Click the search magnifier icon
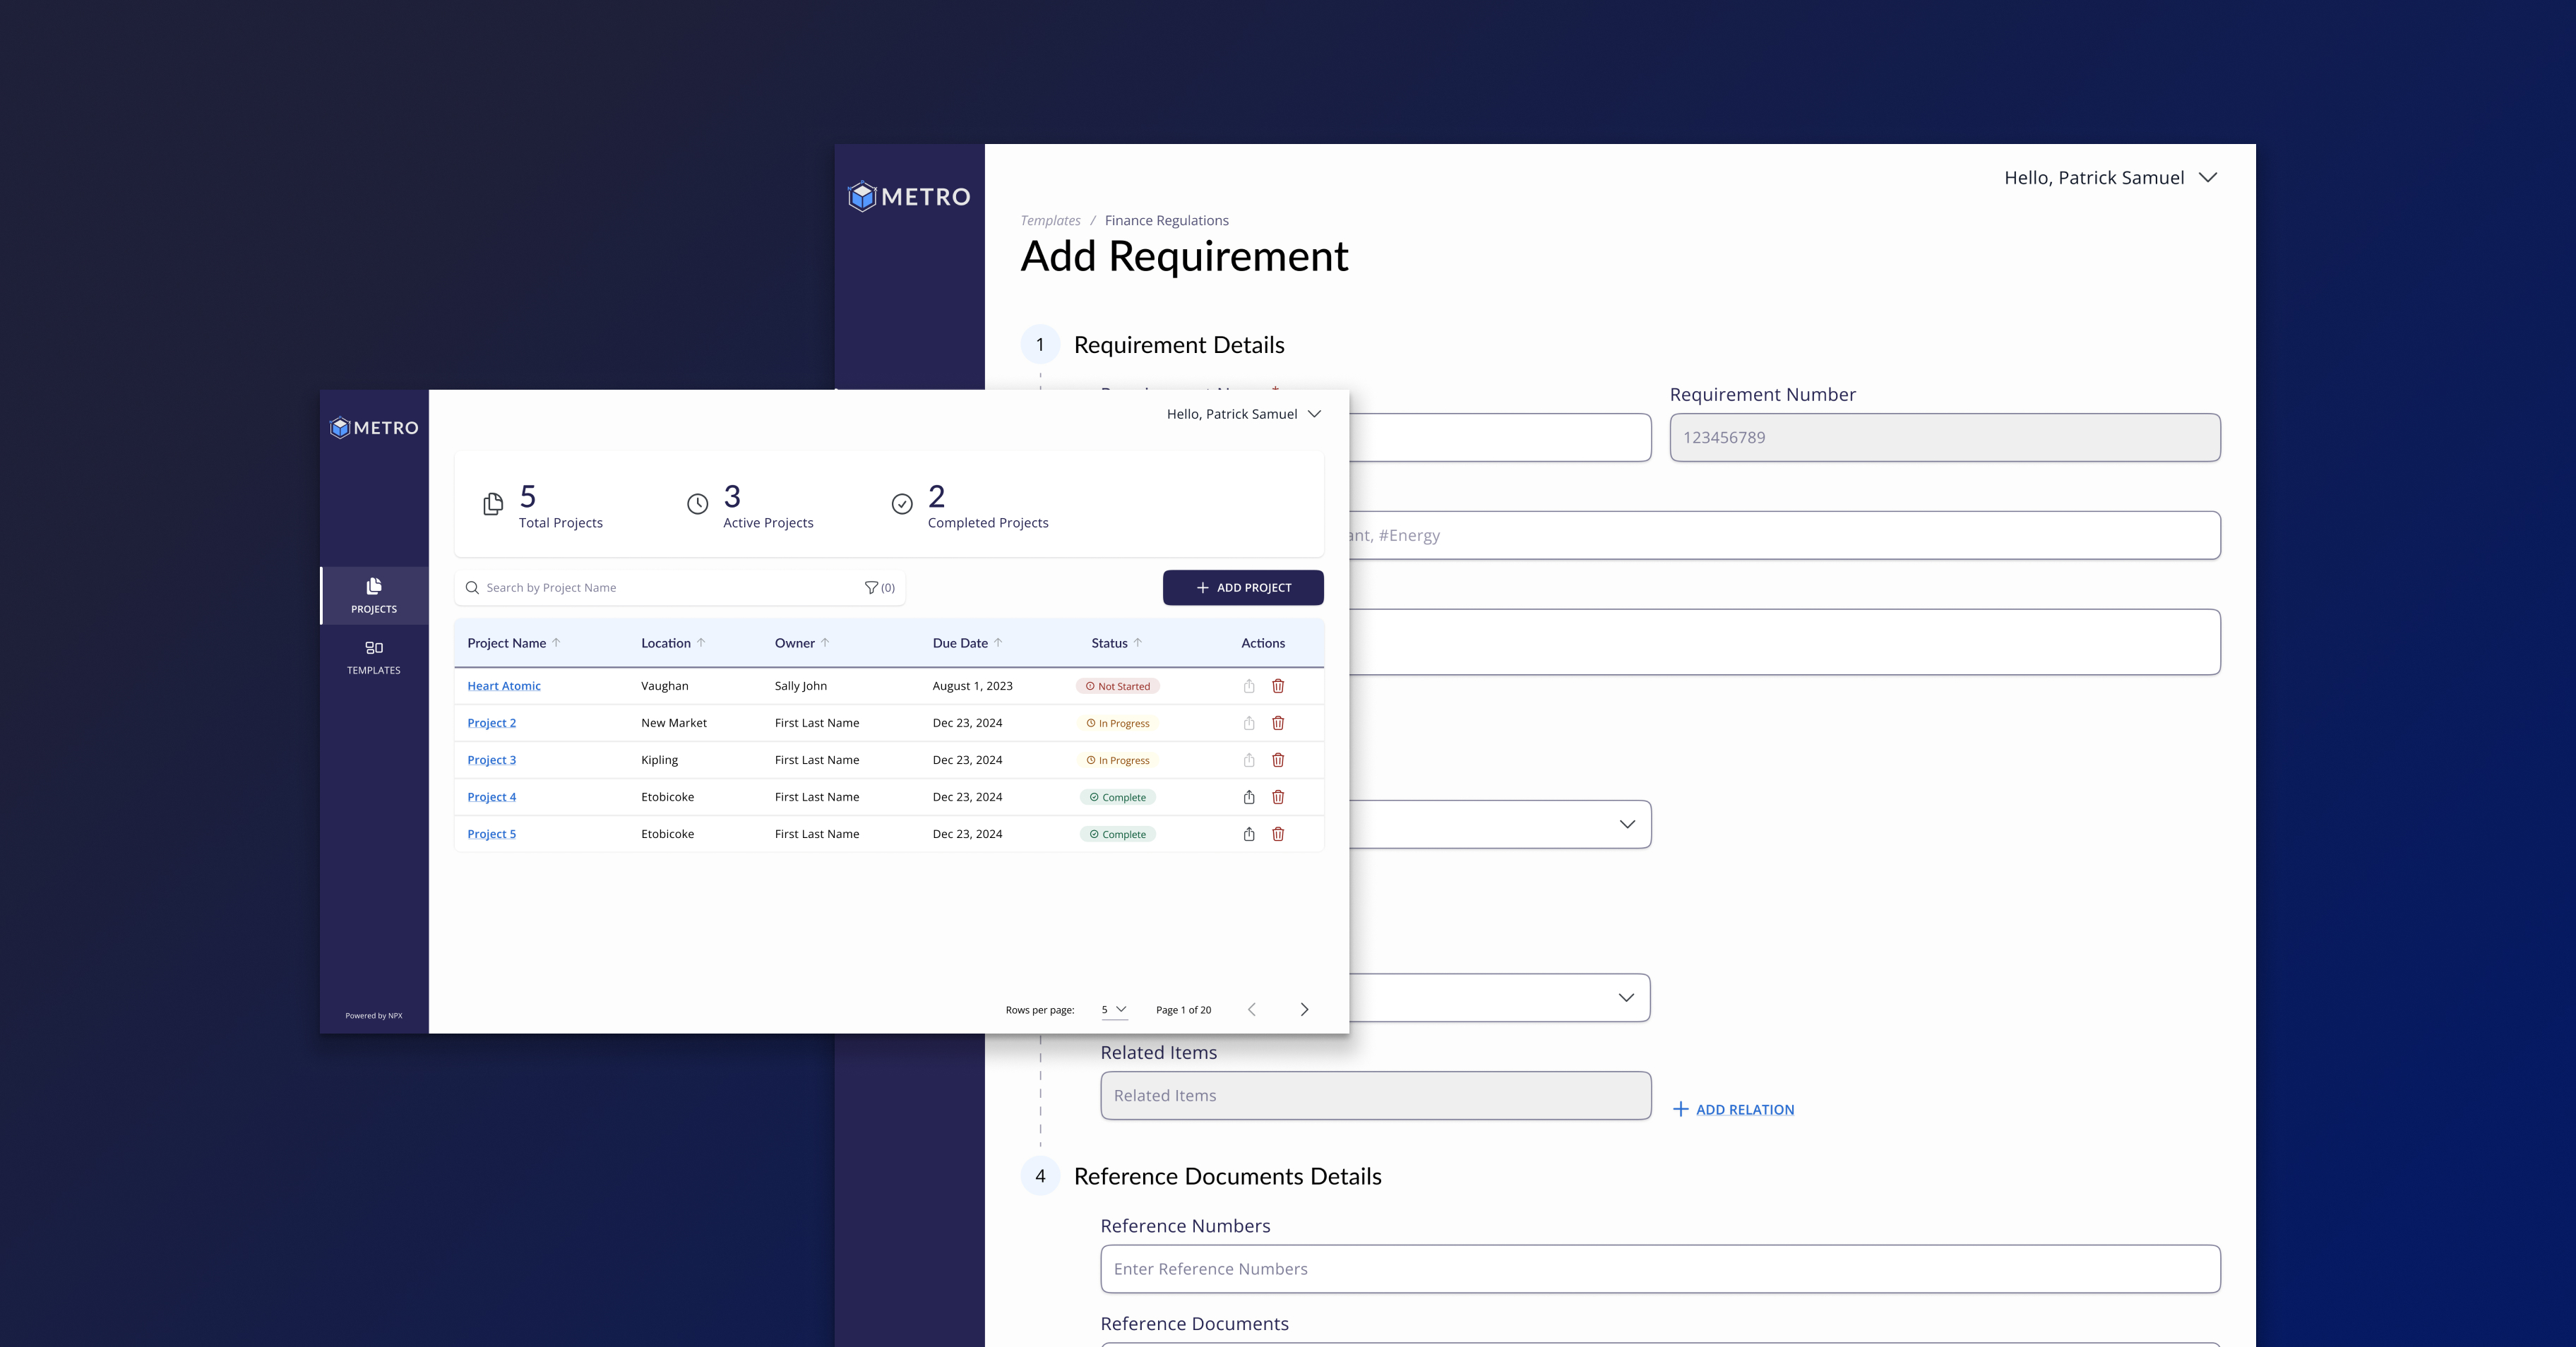Image resolution: width=2576 pixels, height=1347 pixels. click(472, 588)
